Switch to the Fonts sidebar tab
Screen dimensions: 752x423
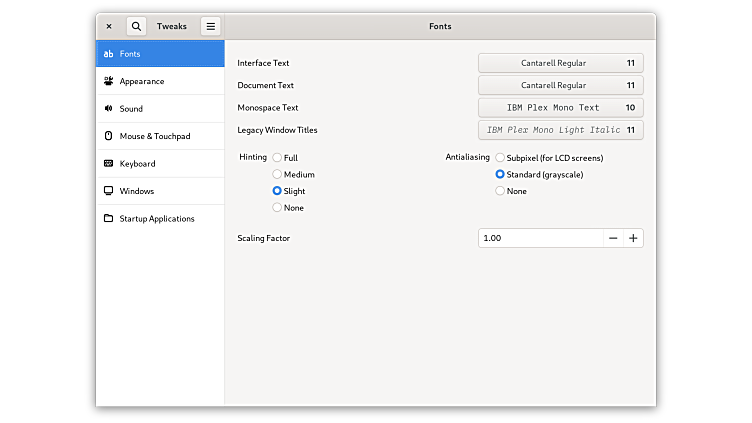point(160,53)
